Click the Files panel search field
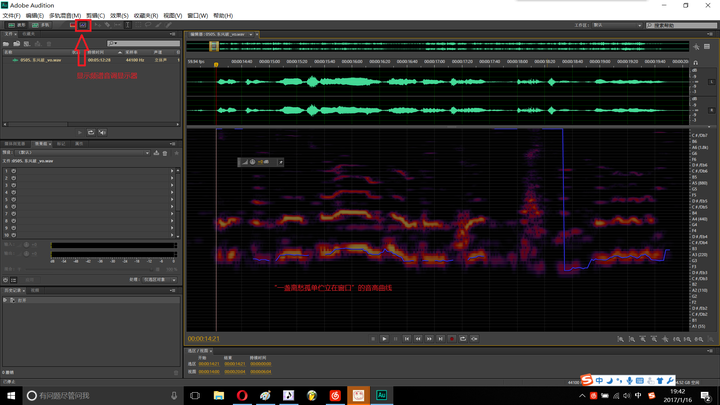Image resolution: width=720 pixels, height=405 pixels. (x=144, y=43)
